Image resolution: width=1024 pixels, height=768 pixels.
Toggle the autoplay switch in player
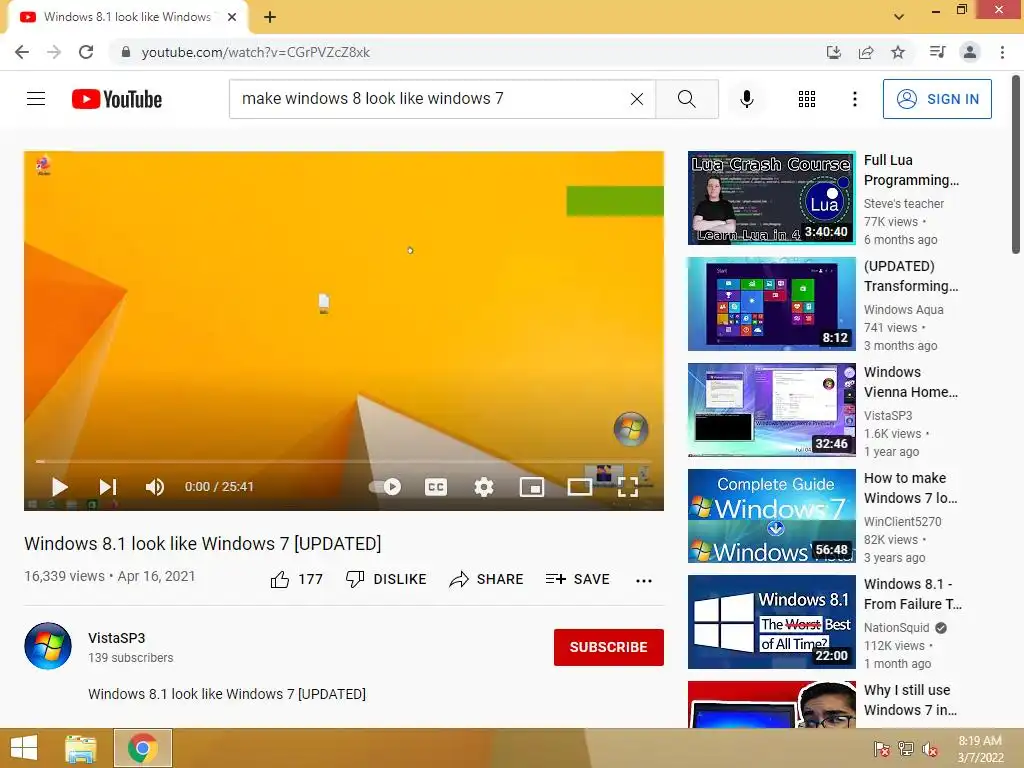[385, 487]
